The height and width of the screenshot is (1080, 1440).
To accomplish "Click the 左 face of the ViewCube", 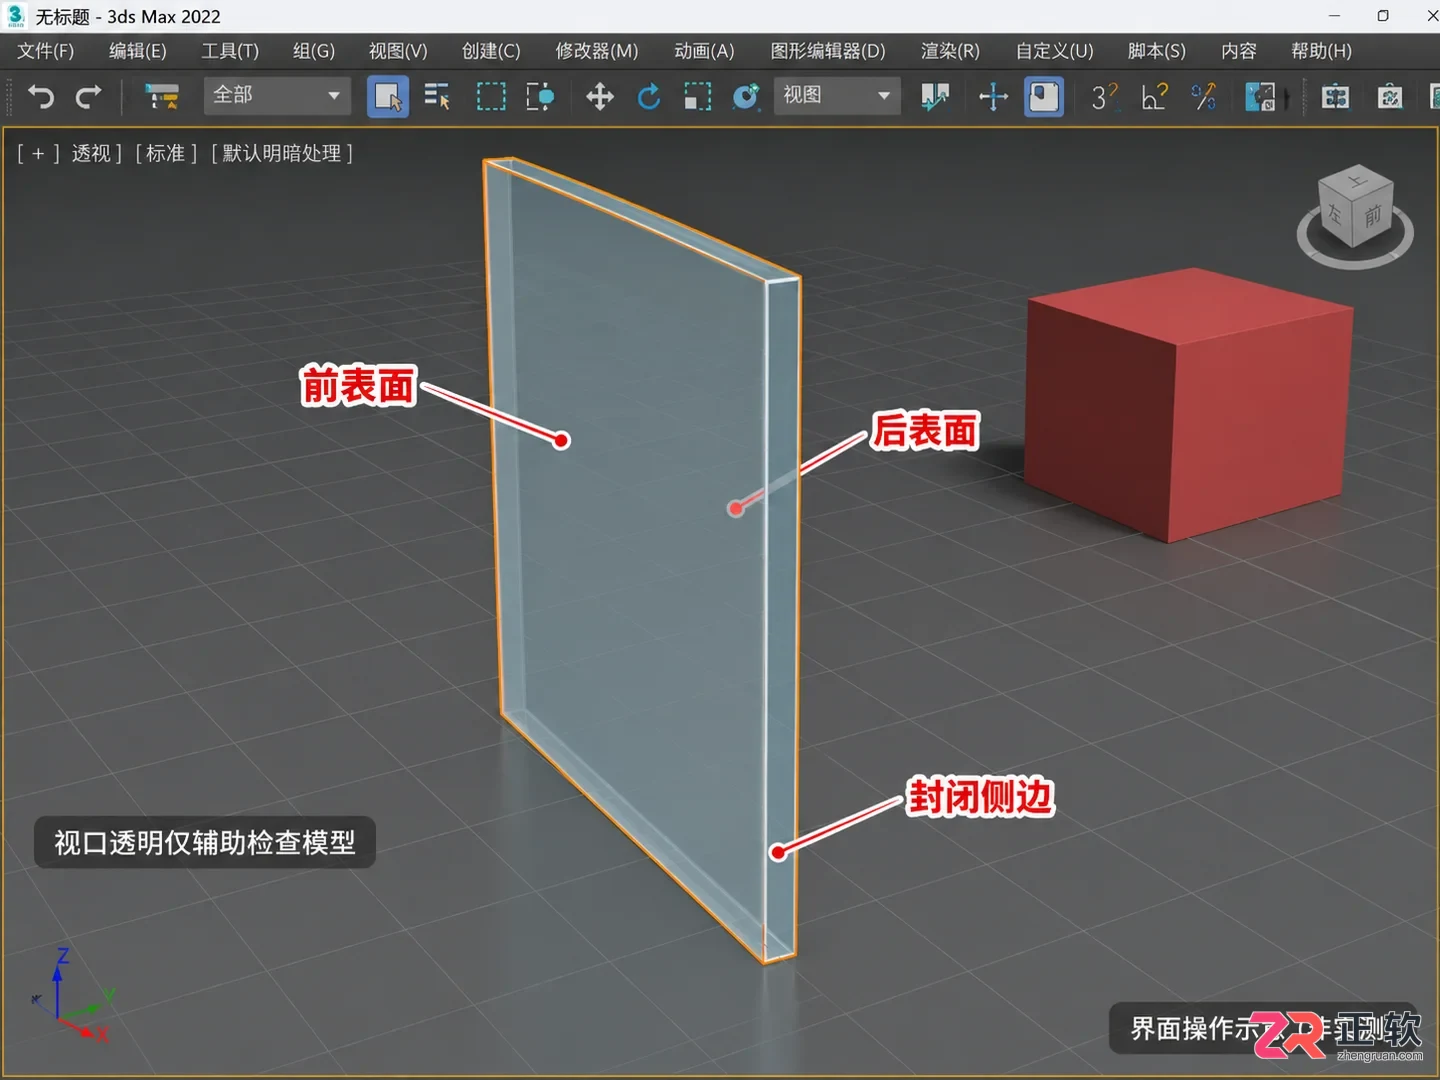I will pos(1336,213).
